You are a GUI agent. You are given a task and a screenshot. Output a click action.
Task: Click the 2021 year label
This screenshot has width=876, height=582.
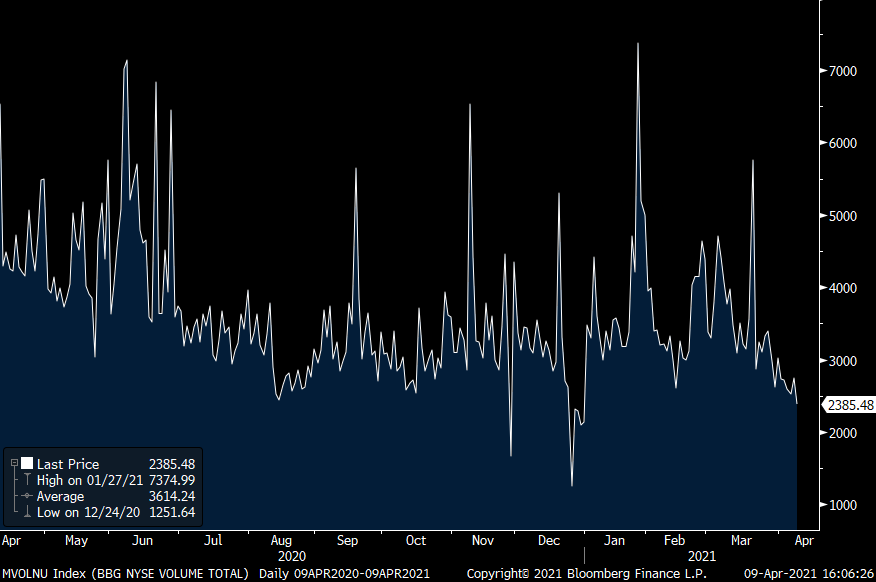coord(702,556)
